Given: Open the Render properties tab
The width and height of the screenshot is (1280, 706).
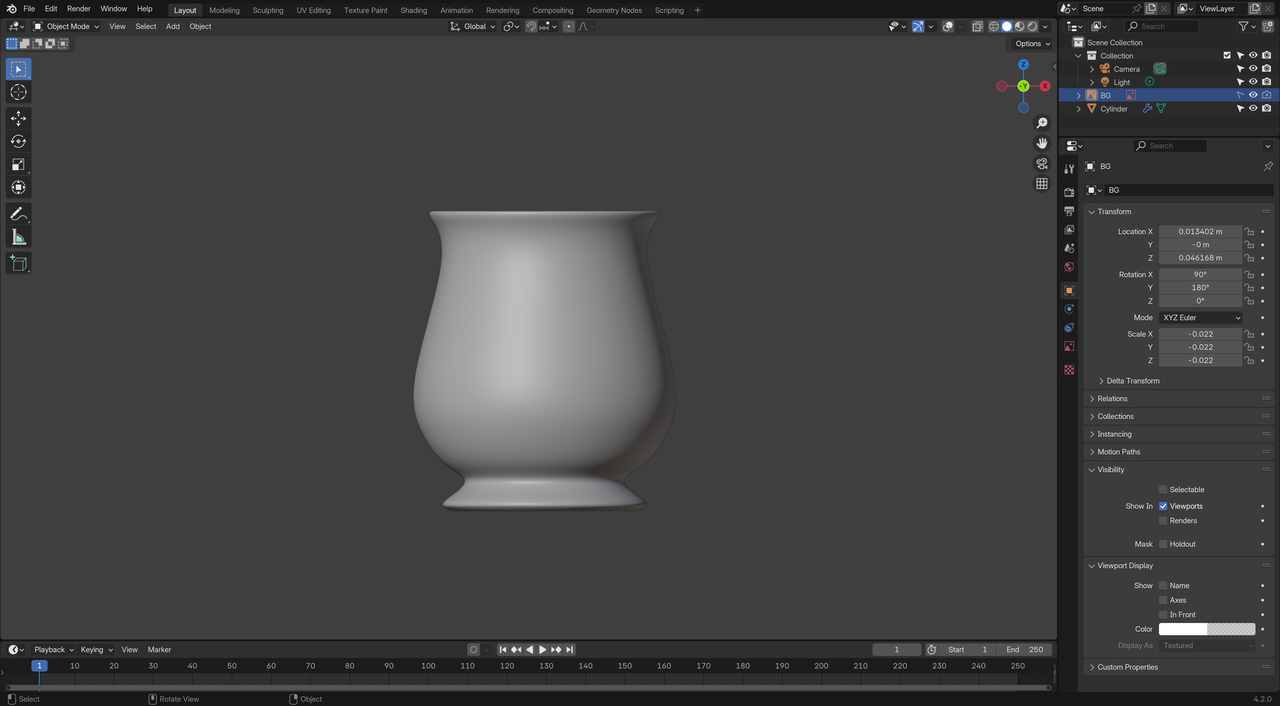Looking at the screenshot, I should pyautogui.click(x=1069, y=192).
